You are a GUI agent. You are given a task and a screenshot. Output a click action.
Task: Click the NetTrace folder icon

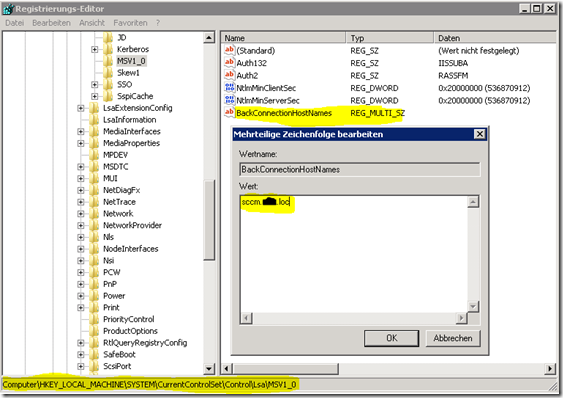[94, 202]
